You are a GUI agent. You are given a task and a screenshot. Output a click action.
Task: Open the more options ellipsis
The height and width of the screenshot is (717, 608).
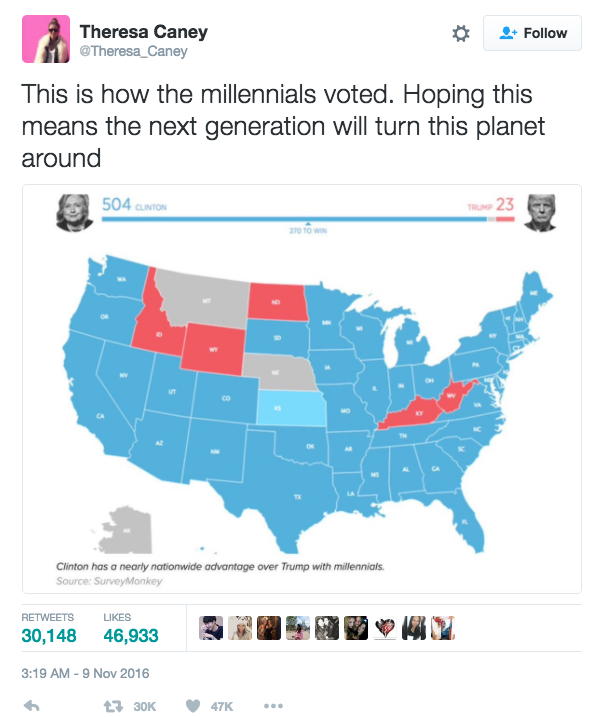pyautogui.click(x=273, y=706)
